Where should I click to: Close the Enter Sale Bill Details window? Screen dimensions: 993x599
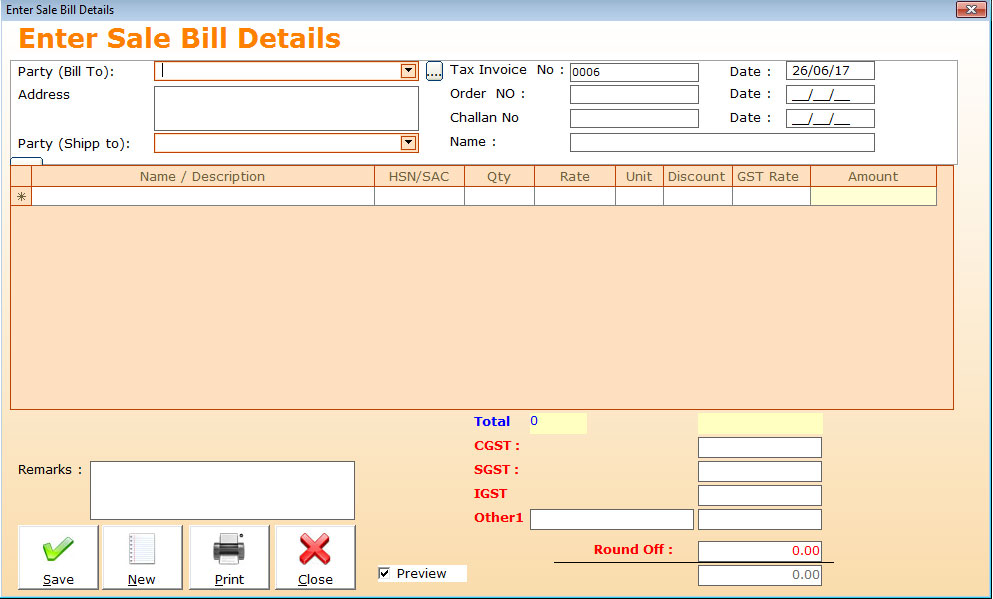point(971,9)
